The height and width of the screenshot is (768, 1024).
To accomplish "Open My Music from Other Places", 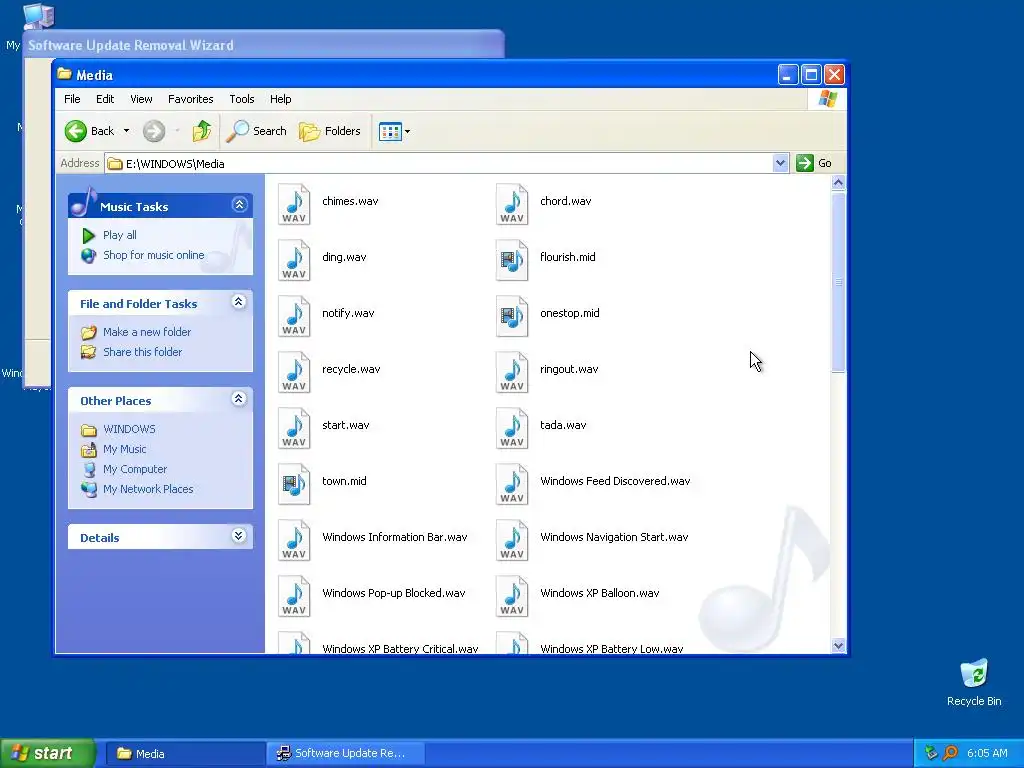I will pos(125,449).
